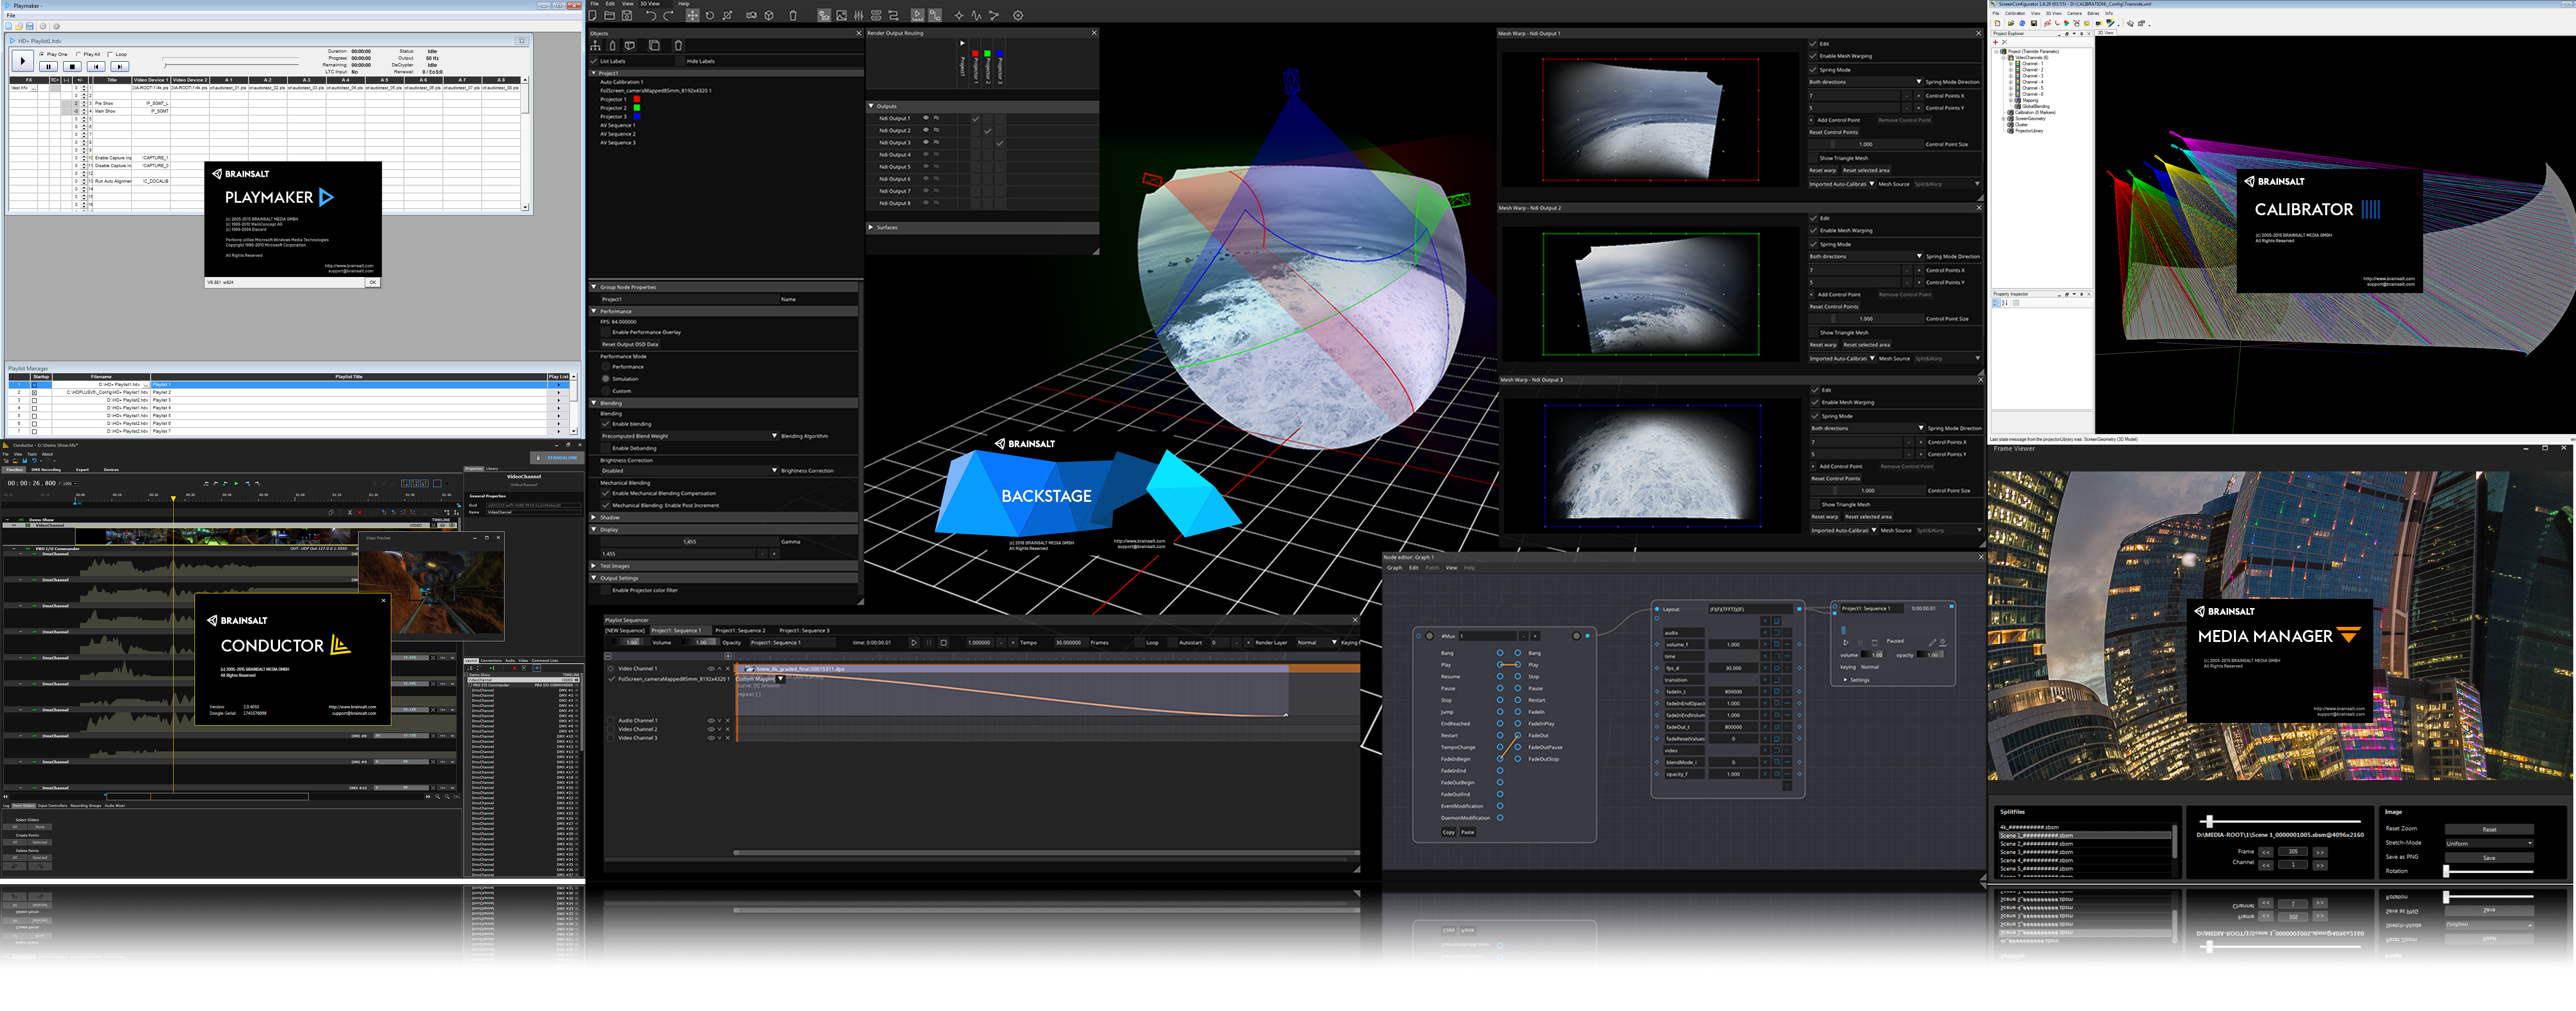This screenshot has width=2576, height=1011.
Task: Open the Graph menu in Node editor
Action: click(1394, 568)
